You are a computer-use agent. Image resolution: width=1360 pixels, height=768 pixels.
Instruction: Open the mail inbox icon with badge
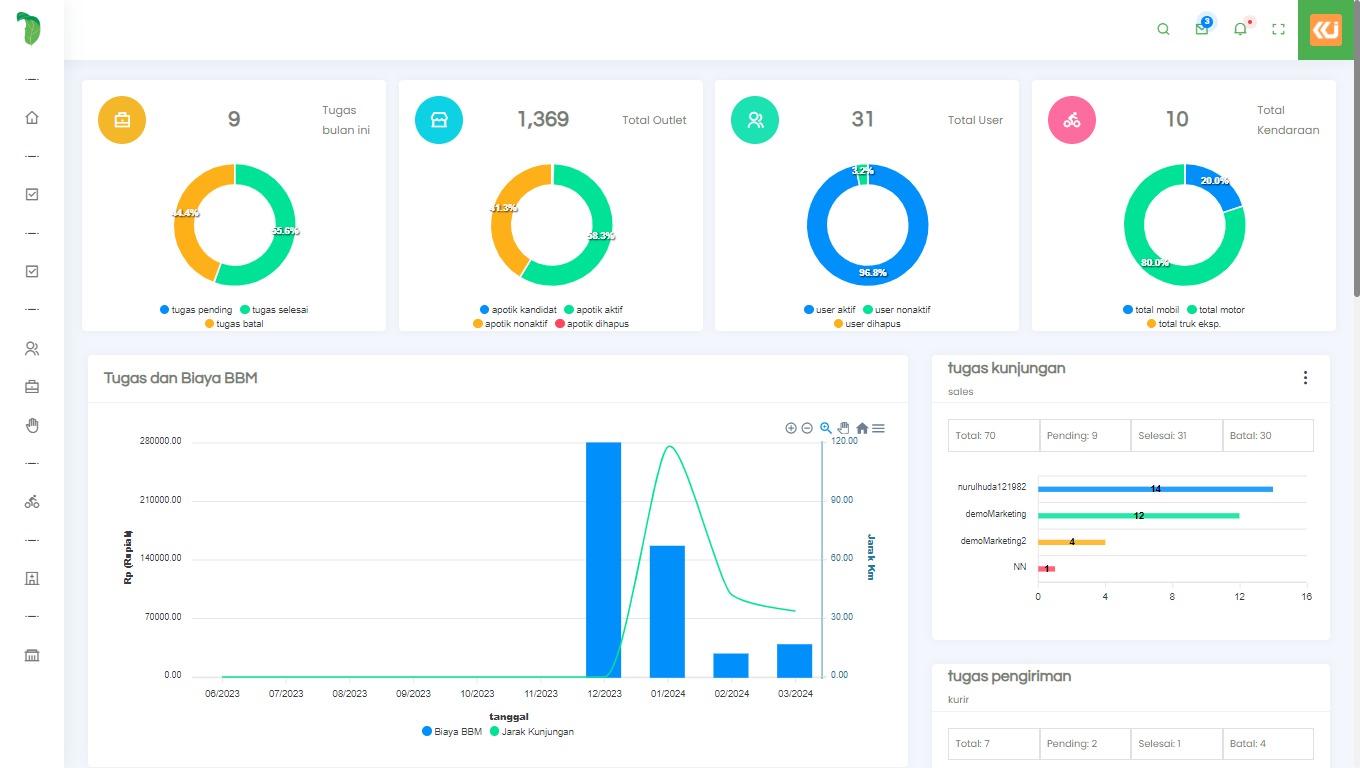tap(1202, 30)
